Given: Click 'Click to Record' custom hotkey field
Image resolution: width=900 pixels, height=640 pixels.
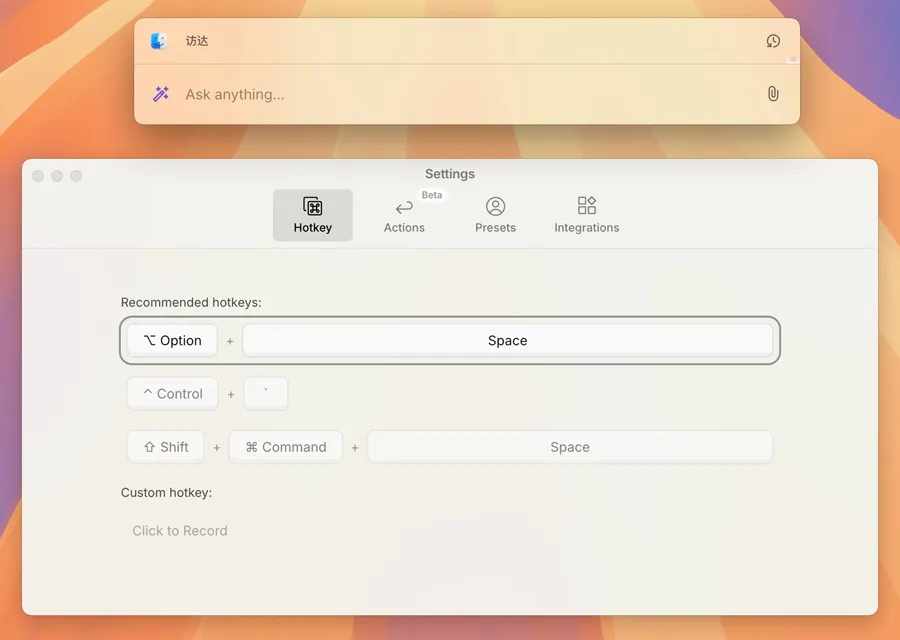Looking at the screenshot, I should click(x=180, y=531).
